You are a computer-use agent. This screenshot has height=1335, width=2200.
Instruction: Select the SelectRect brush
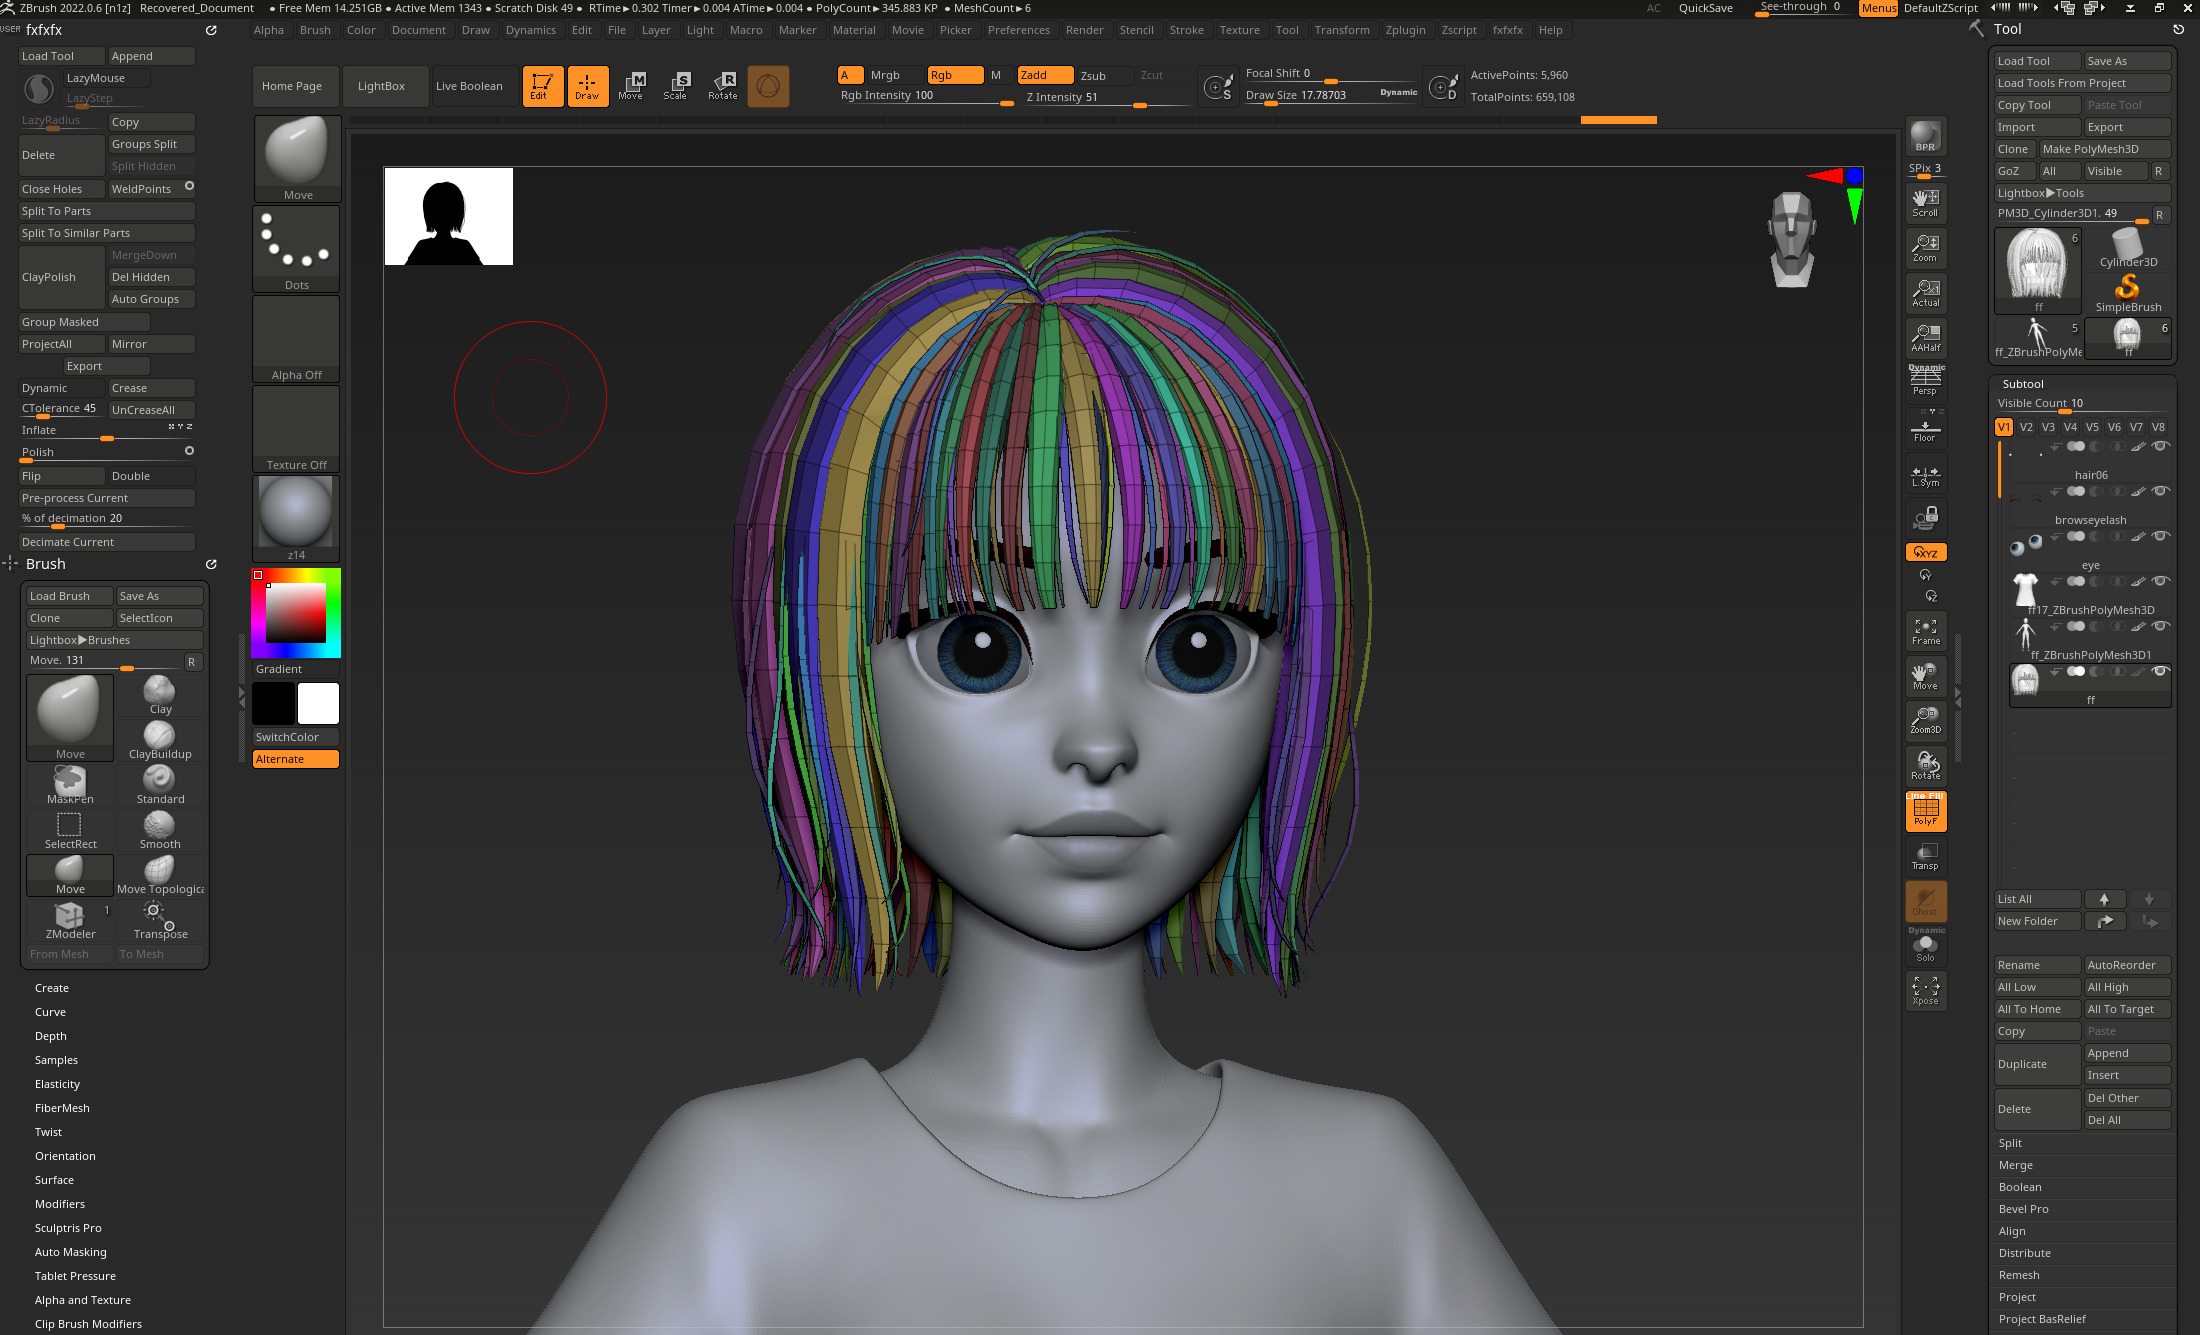[70, 830]
